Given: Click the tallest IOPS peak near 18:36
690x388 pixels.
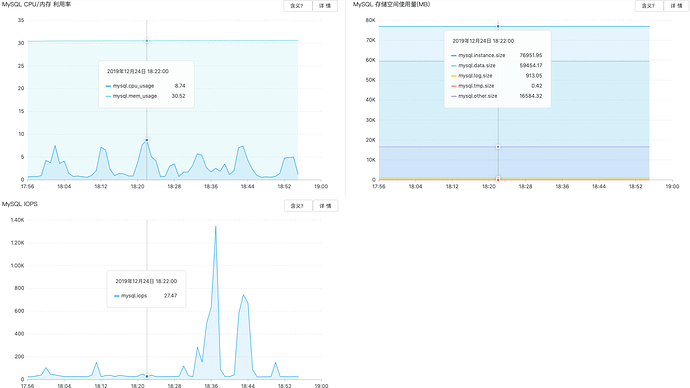Looking at the screenshot, I should pyautogui.click(x=216, y=227).
